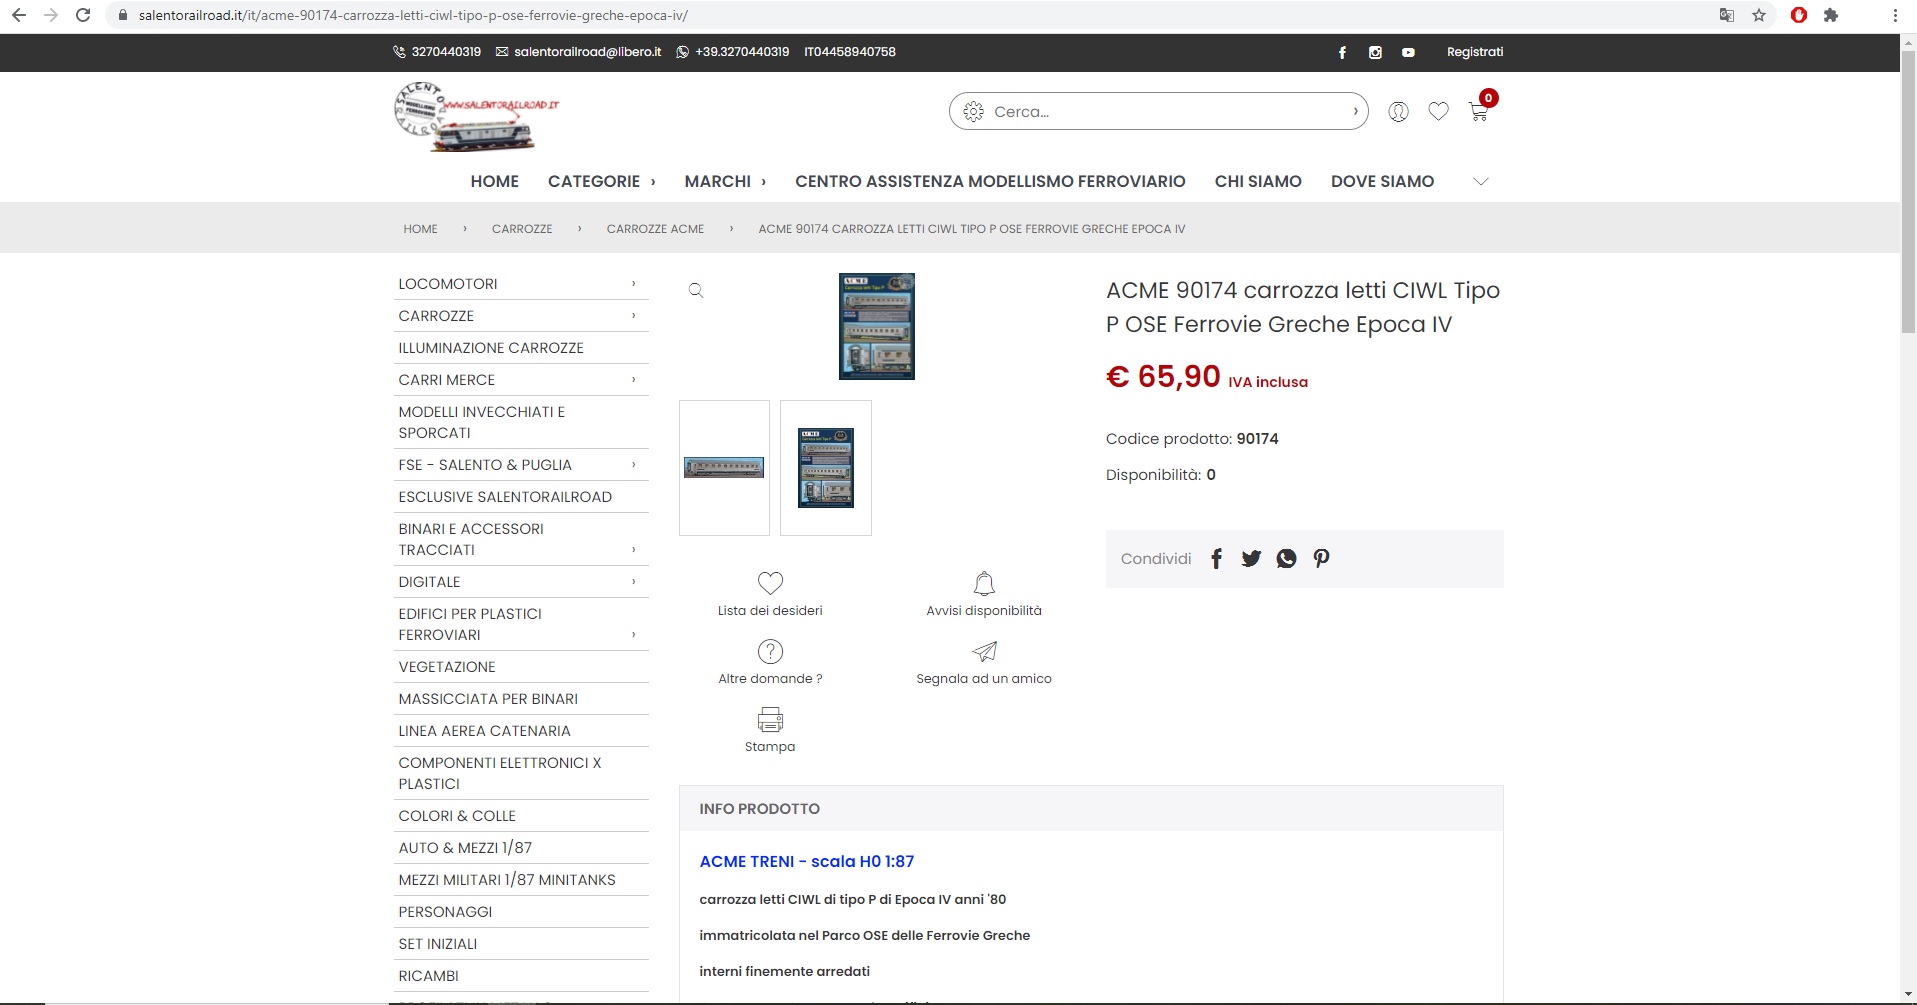Screen dimensions: 1917x1005
Task: Click the main product image
Action: [x=877, y=326]
